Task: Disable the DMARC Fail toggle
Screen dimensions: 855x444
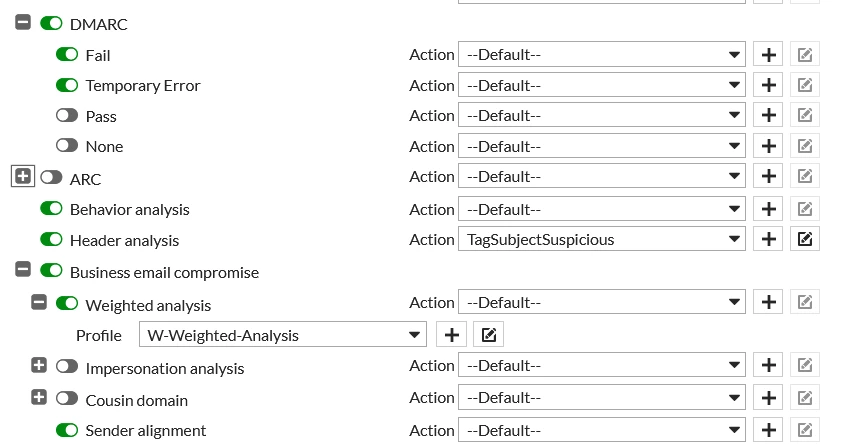Action: point(67,55)
